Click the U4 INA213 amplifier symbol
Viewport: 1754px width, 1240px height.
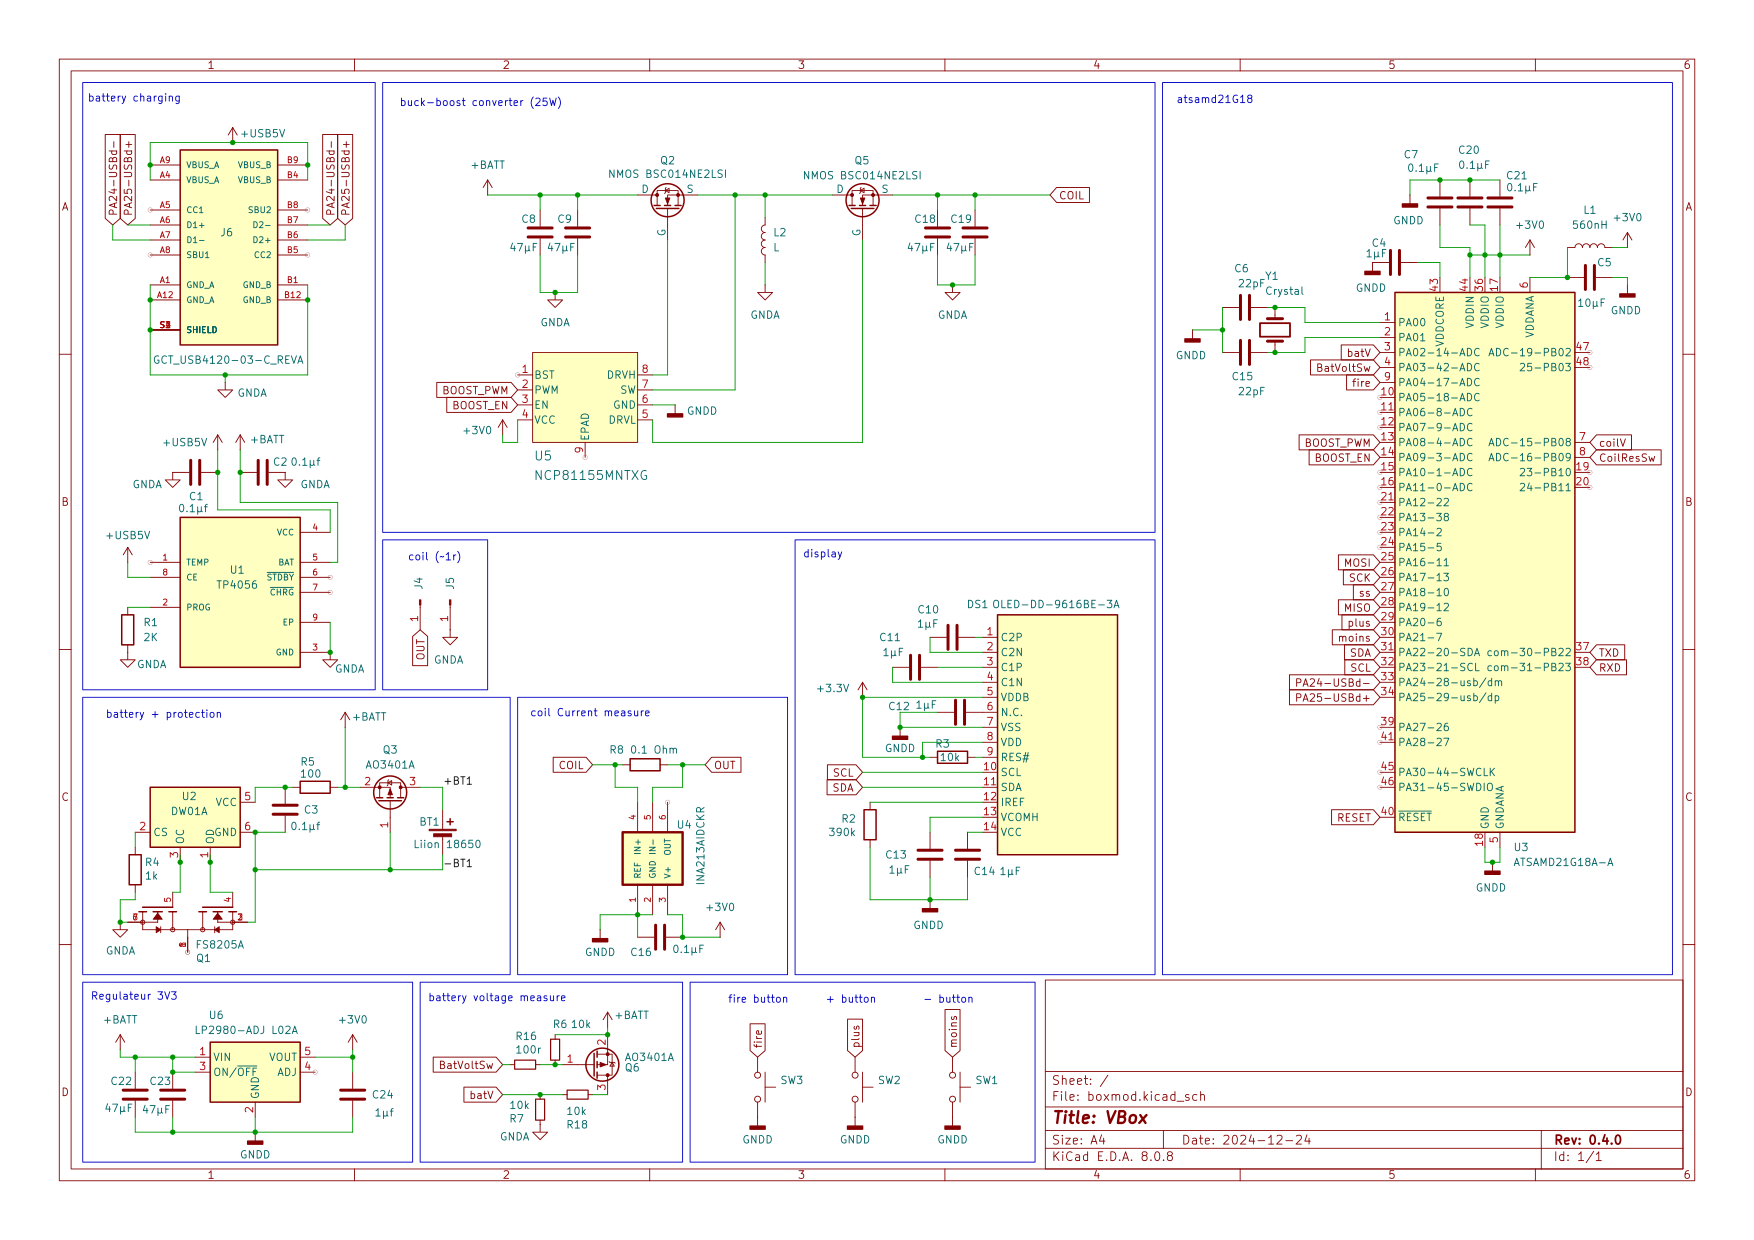tap(652, 858)
